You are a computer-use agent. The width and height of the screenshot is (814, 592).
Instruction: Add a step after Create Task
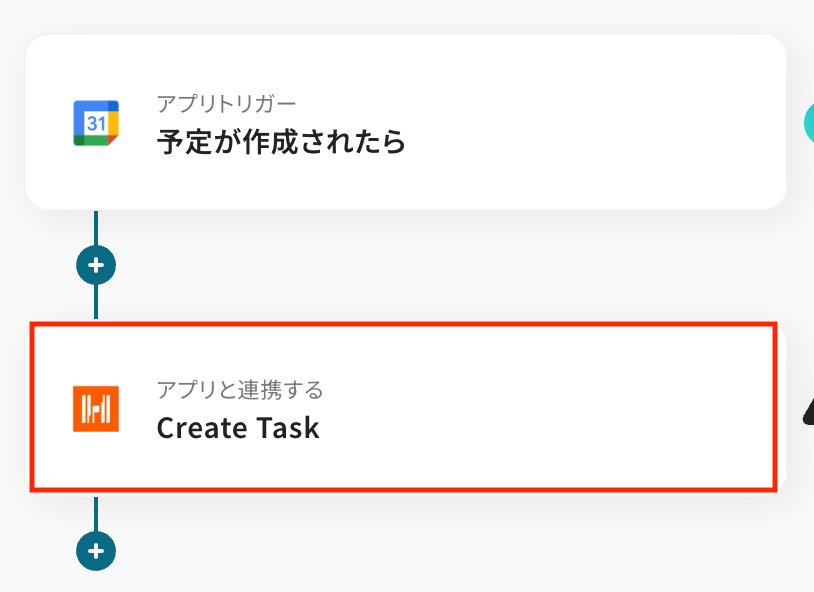[96, 550]
